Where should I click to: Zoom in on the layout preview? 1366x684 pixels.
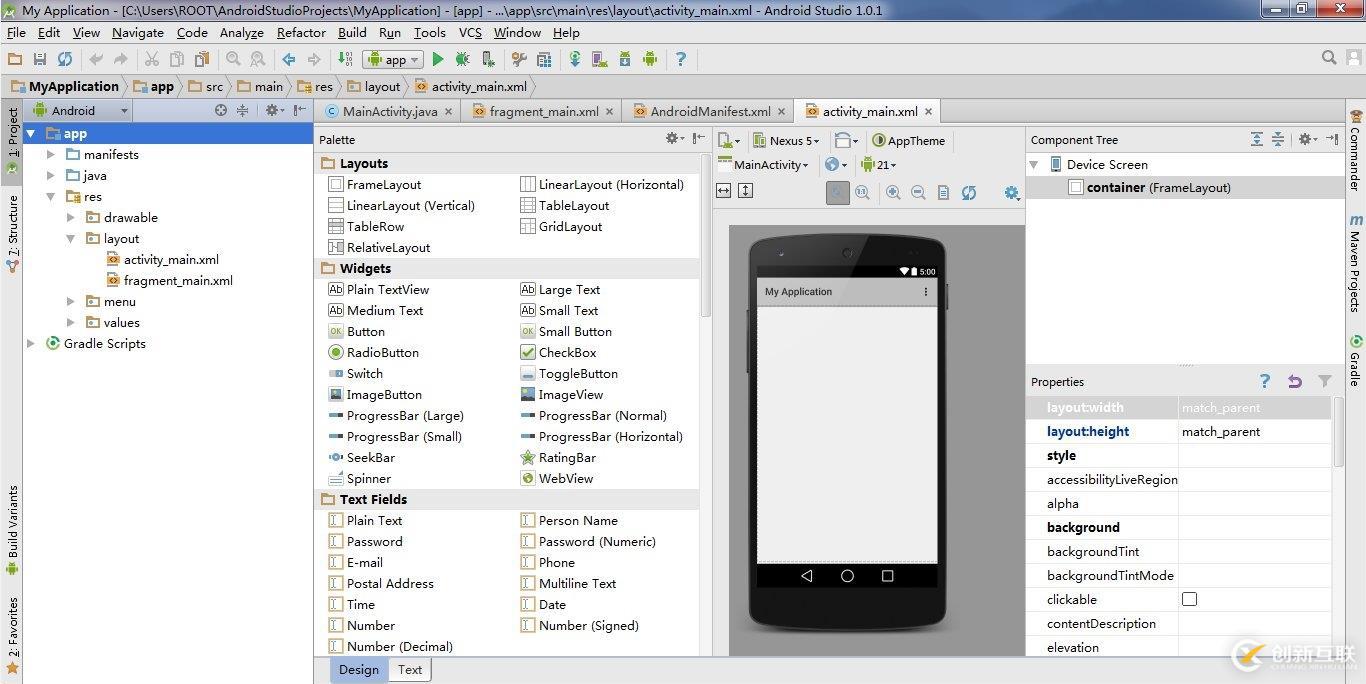(x=894, y=191)
